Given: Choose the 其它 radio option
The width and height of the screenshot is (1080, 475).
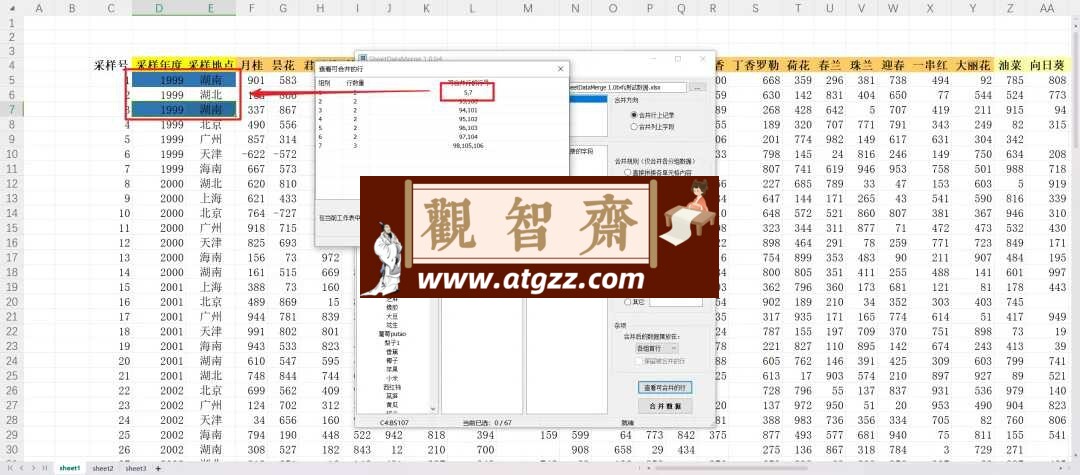Looking at the screenshot, I should [635, 302].
